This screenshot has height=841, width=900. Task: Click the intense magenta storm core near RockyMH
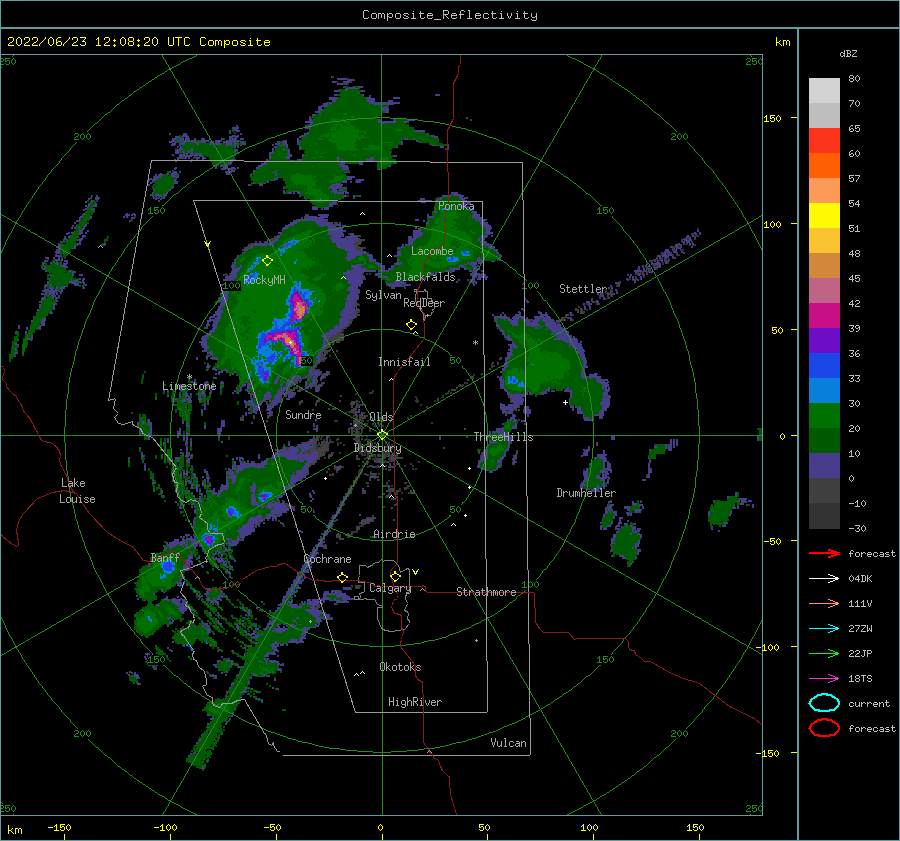click(298, 306)
